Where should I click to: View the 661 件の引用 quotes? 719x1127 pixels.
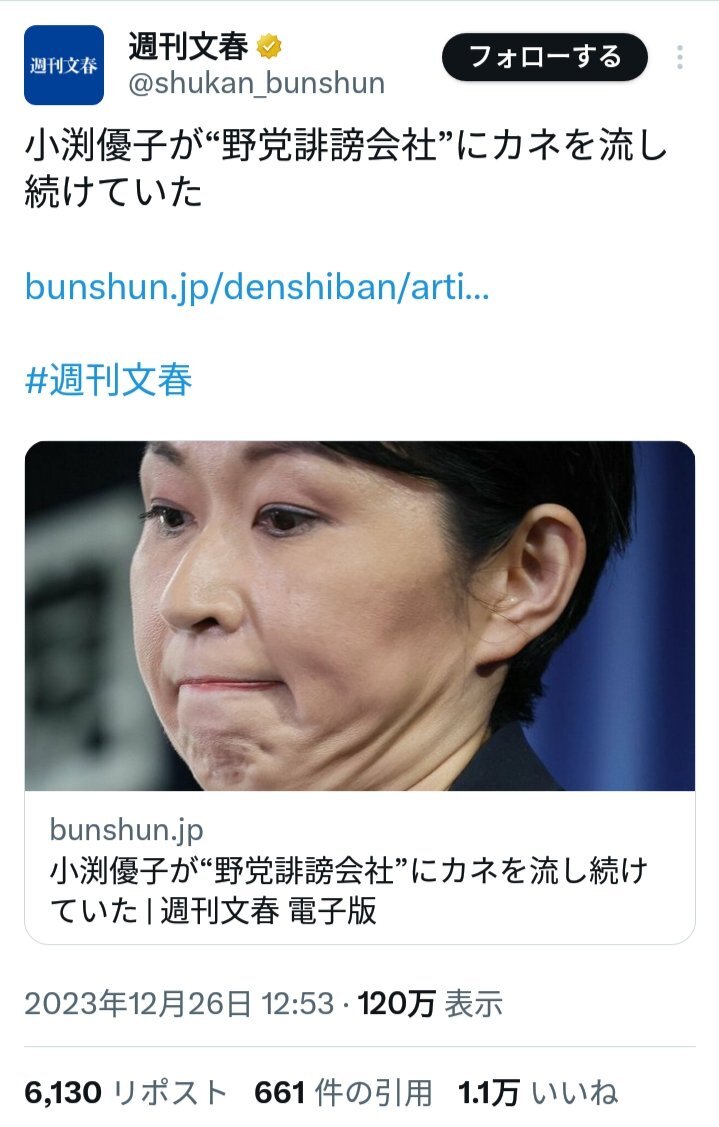[344, 1093]
